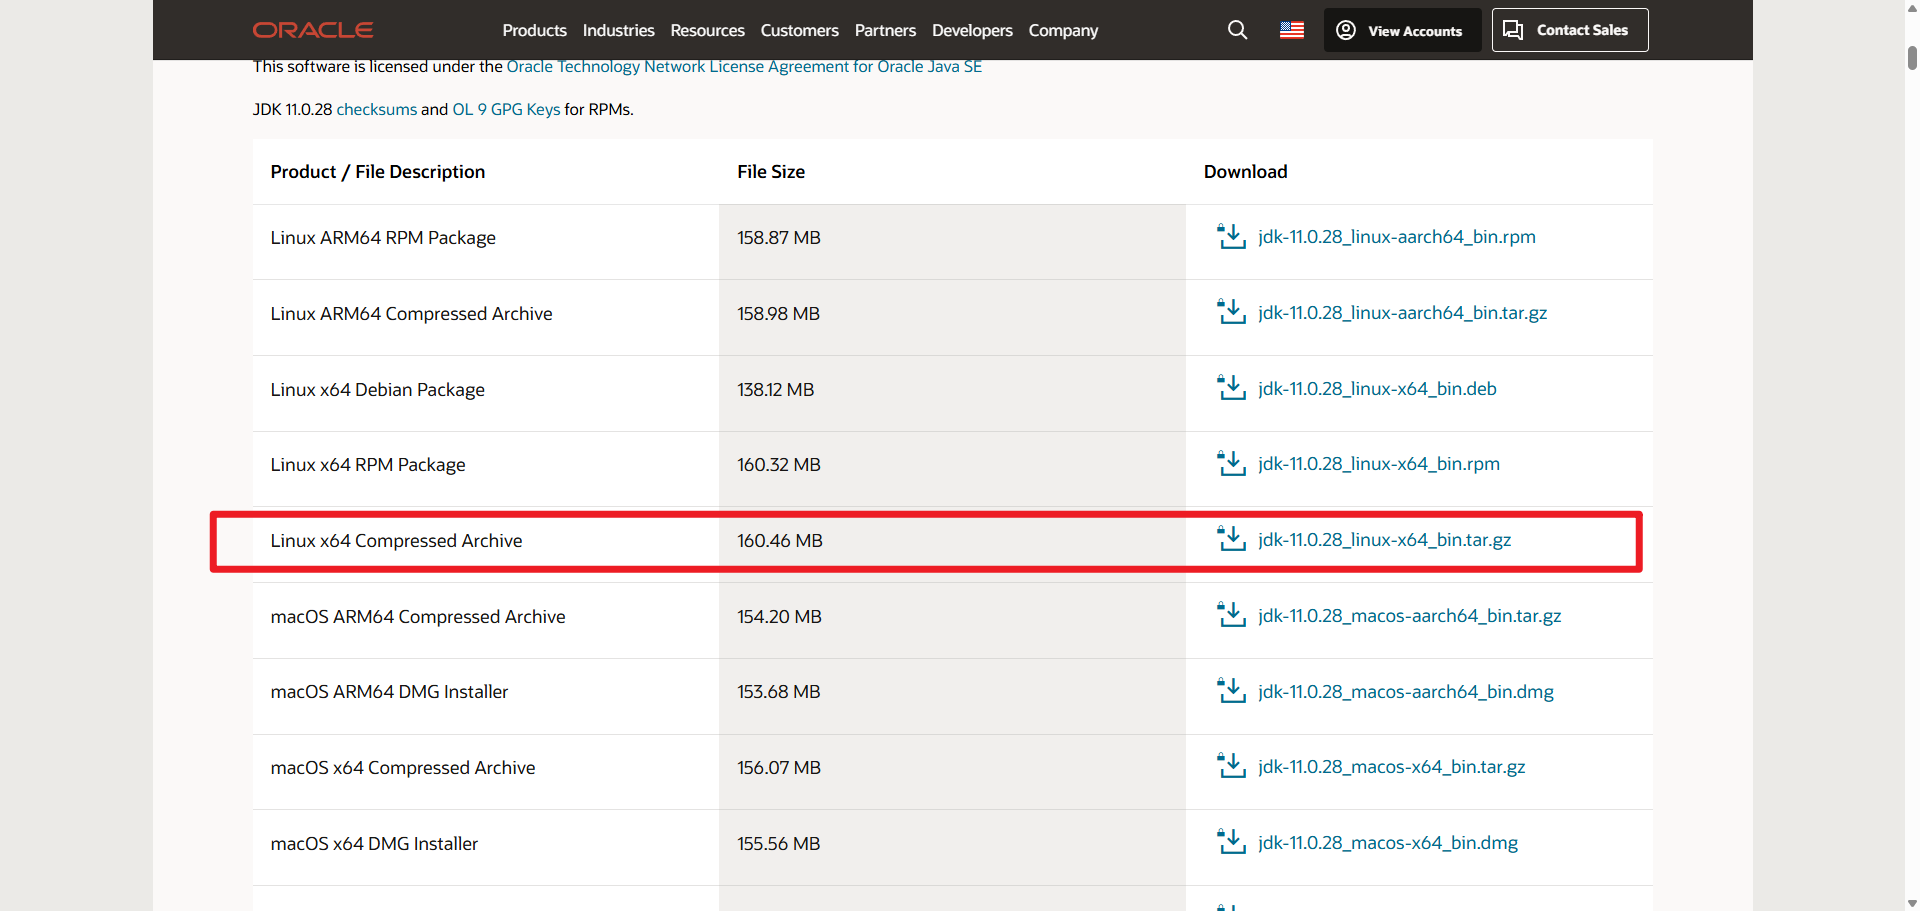The width and height of the screenshot is (1920, 911).
Task: Click the download icon for jdk-11.0.28_linux-x64_bin.rpm
Action: (x=1231, y=464)
